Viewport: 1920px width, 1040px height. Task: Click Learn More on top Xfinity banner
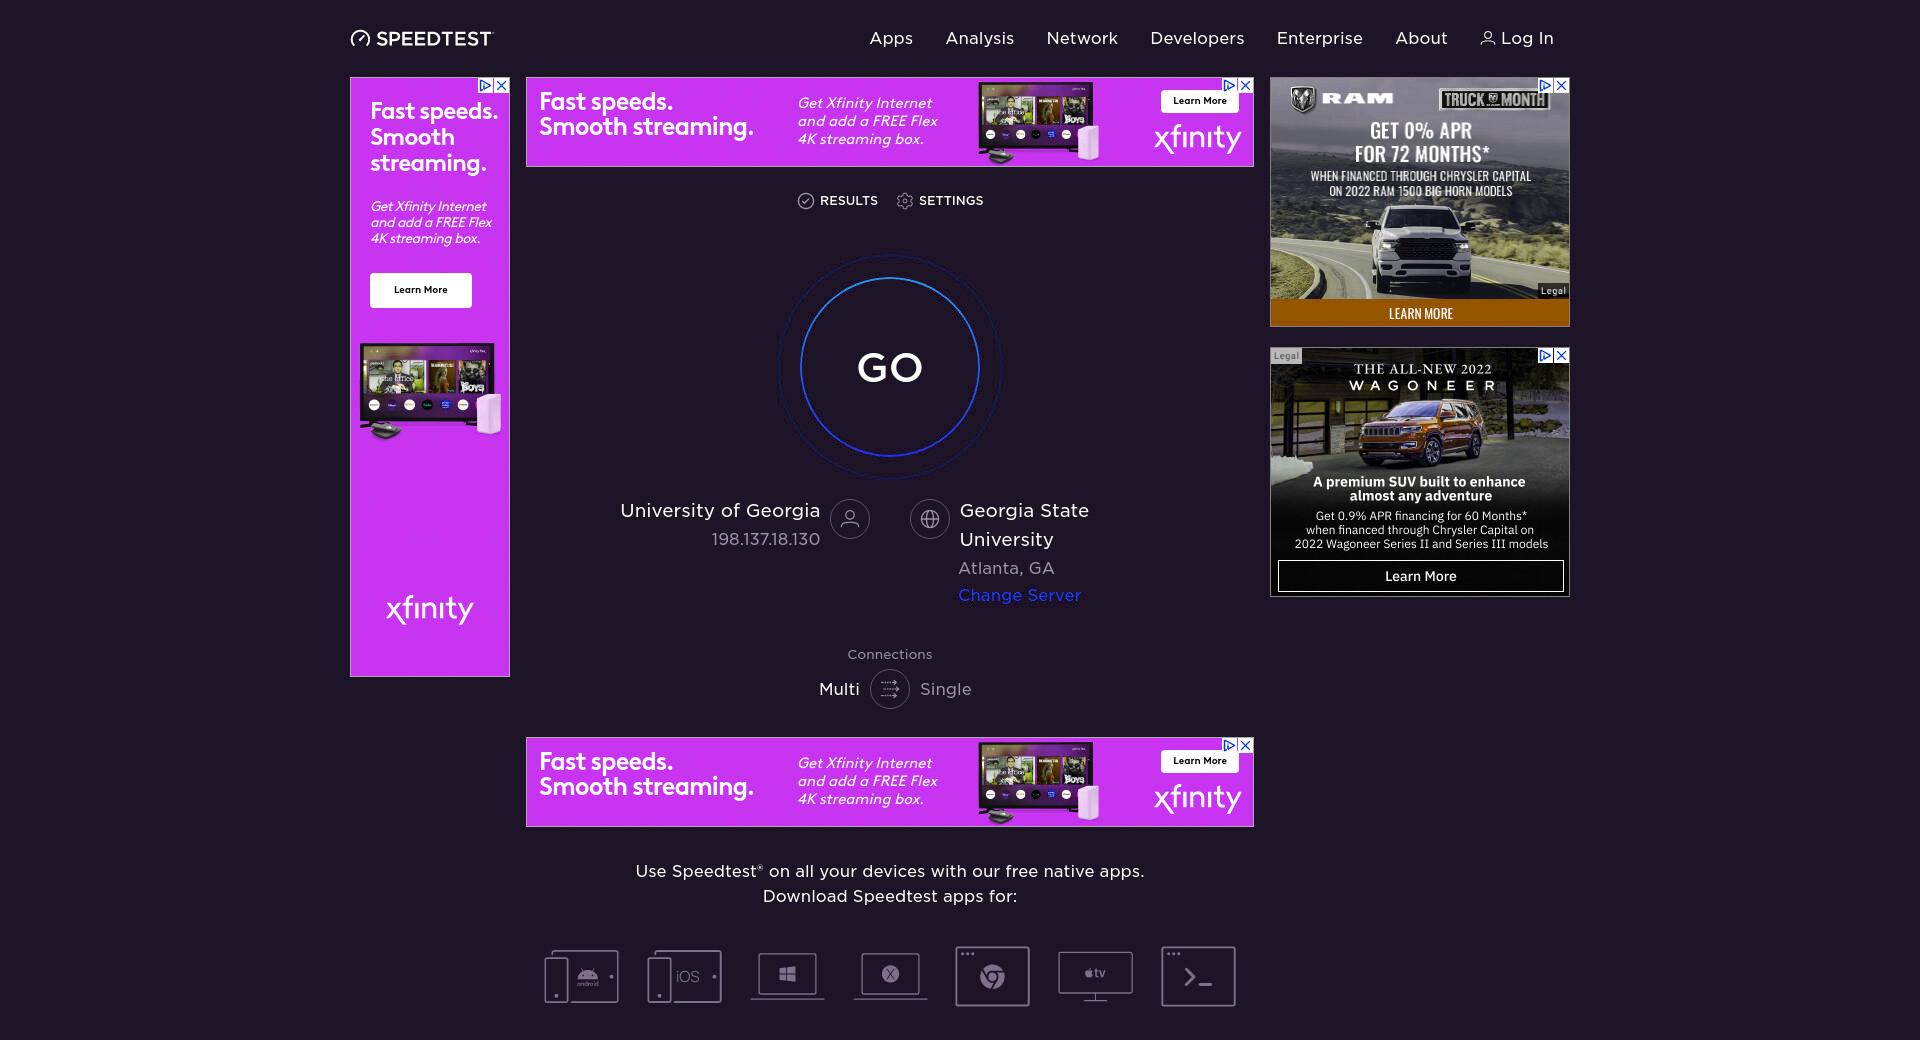tap(1200, 101)
